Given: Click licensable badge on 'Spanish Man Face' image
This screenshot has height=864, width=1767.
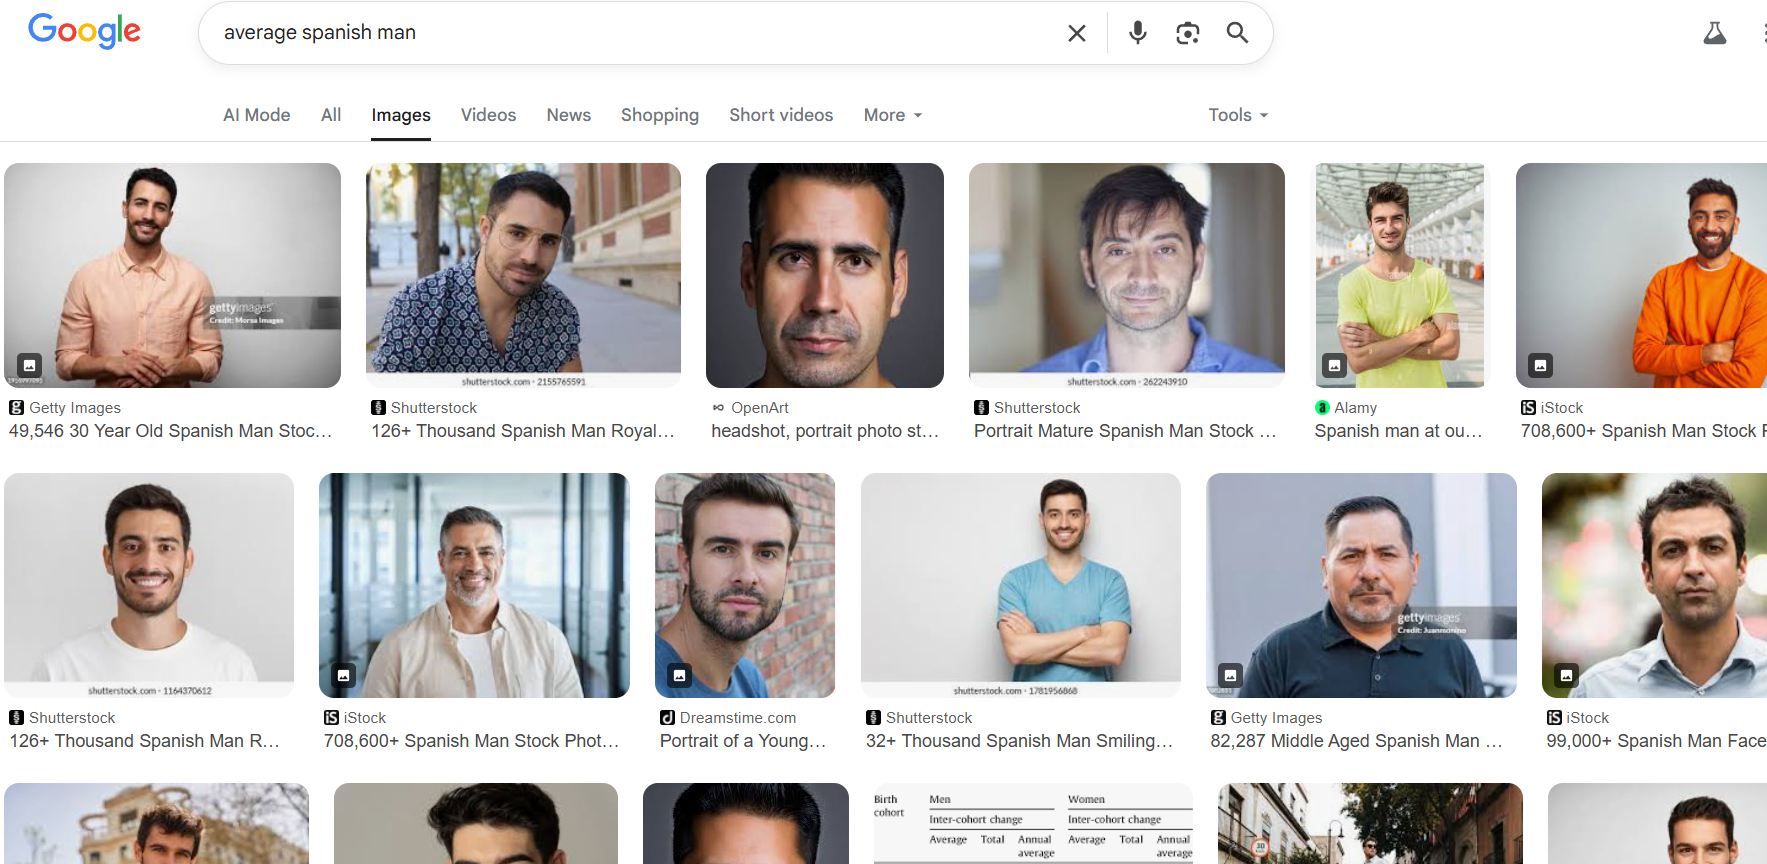Looking at the screenshot, I should (x=1567, y=675).
